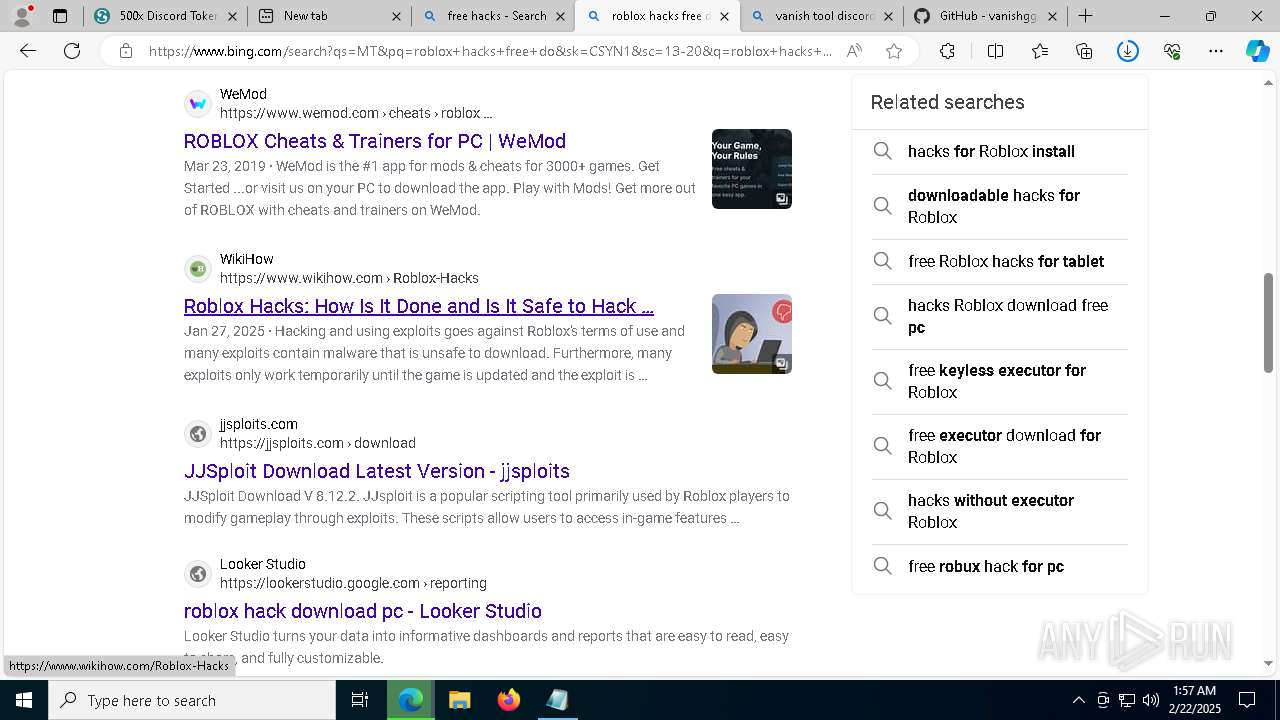Open the Windows Start menu
Screen dimensions: 1280x720
click(x=24, y=700)
